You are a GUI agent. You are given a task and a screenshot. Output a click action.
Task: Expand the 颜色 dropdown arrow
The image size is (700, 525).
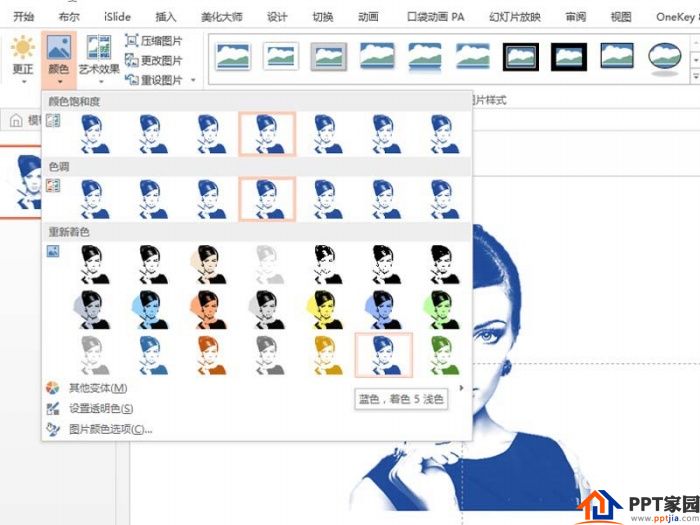click(59, 82)
